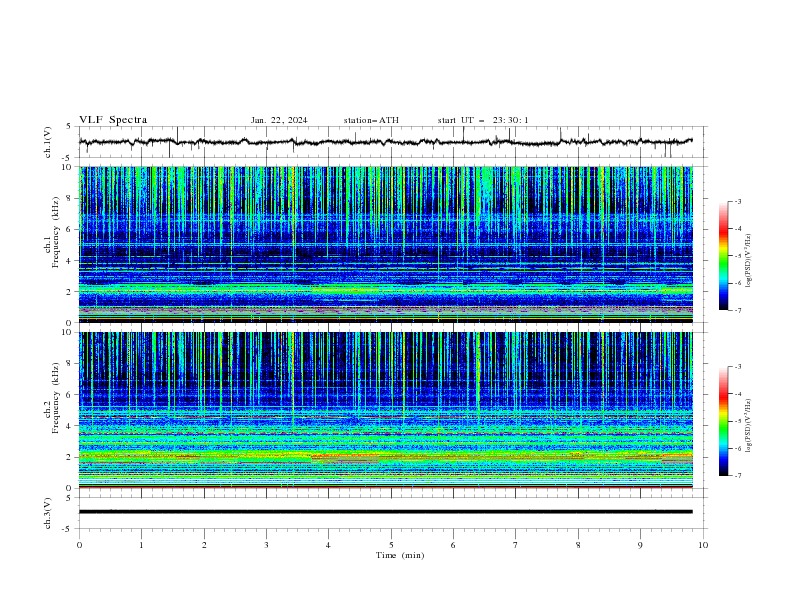Click the "8" tick label on the time axis
Screen dimensions: 792x612
[x=578, y=545]
